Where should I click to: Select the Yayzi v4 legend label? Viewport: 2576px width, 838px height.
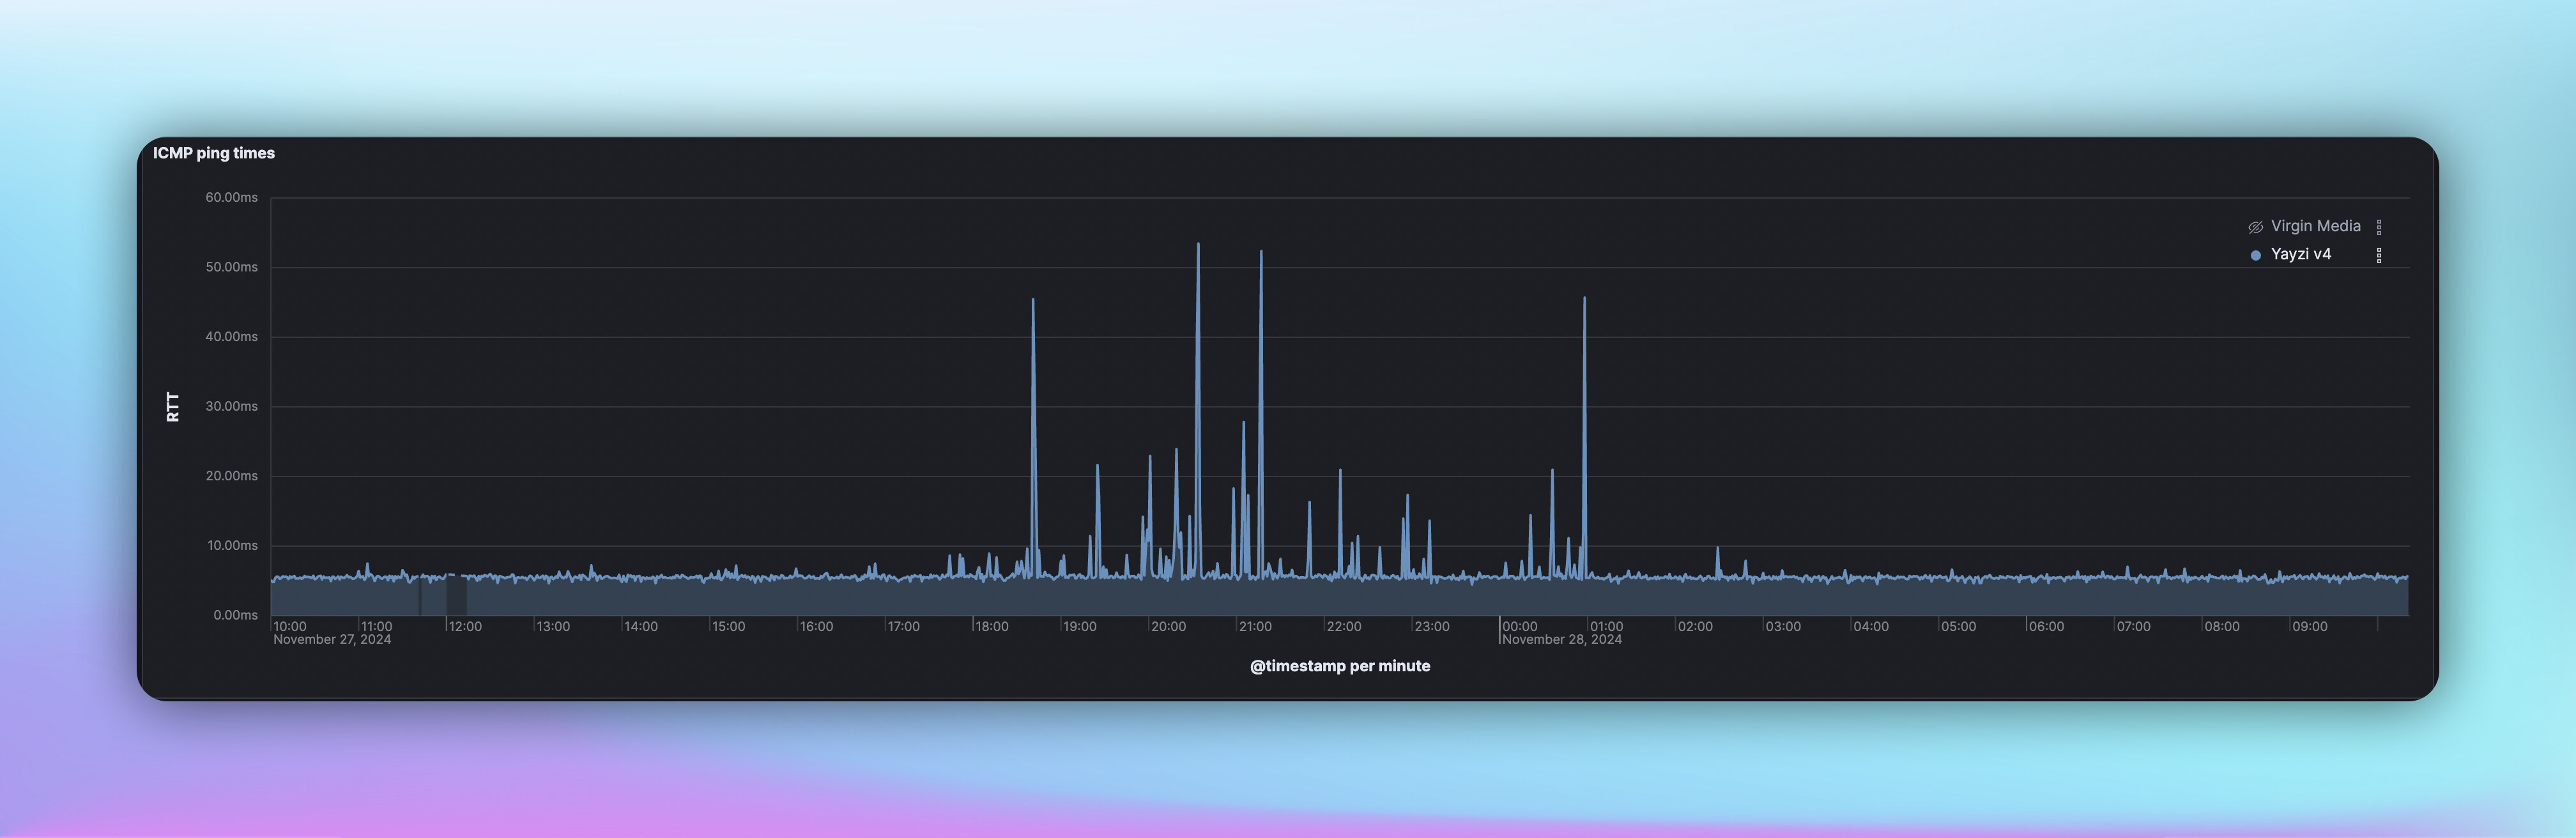2300,254
